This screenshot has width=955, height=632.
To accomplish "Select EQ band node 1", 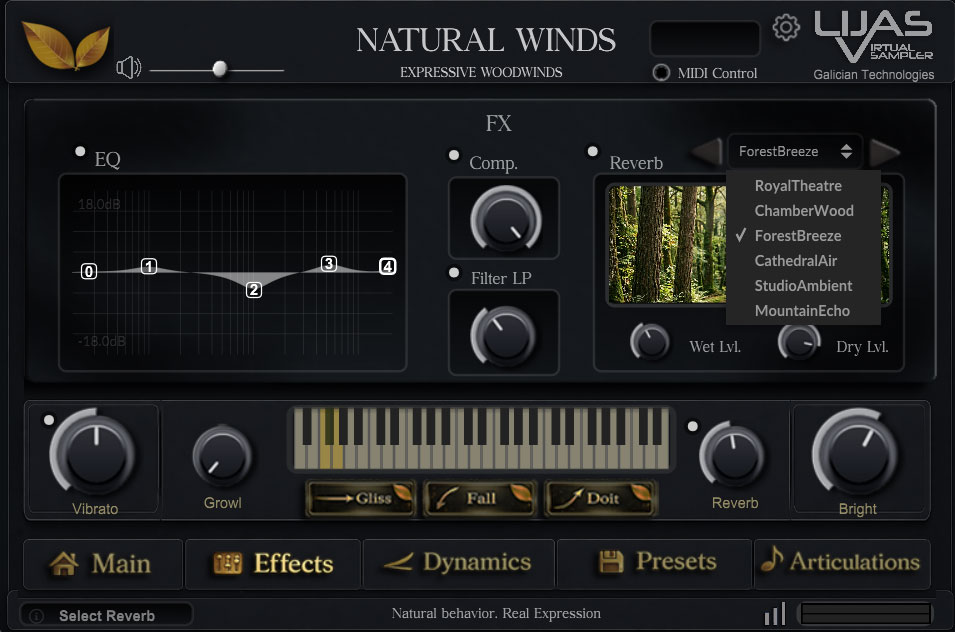I will pos(149,266).
